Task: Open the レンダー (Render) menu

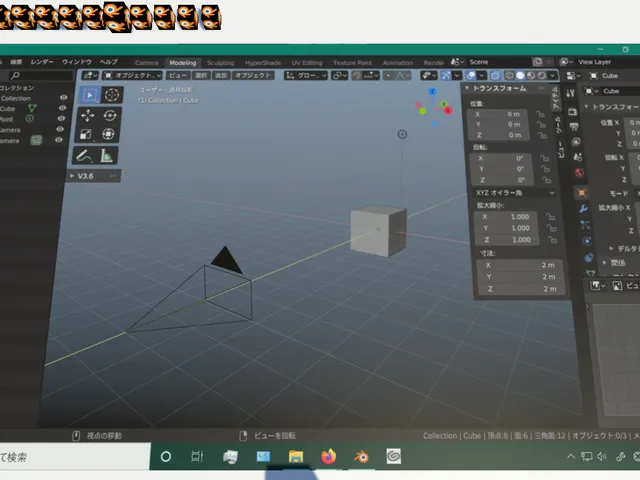Action: (42, 62)
